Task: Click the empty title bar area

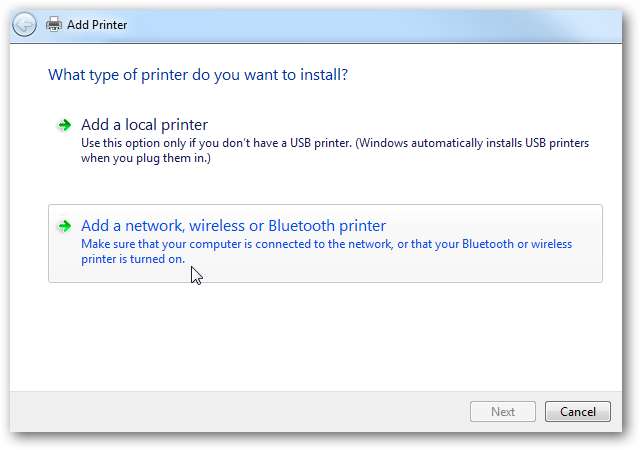Action: pos(350,22)
